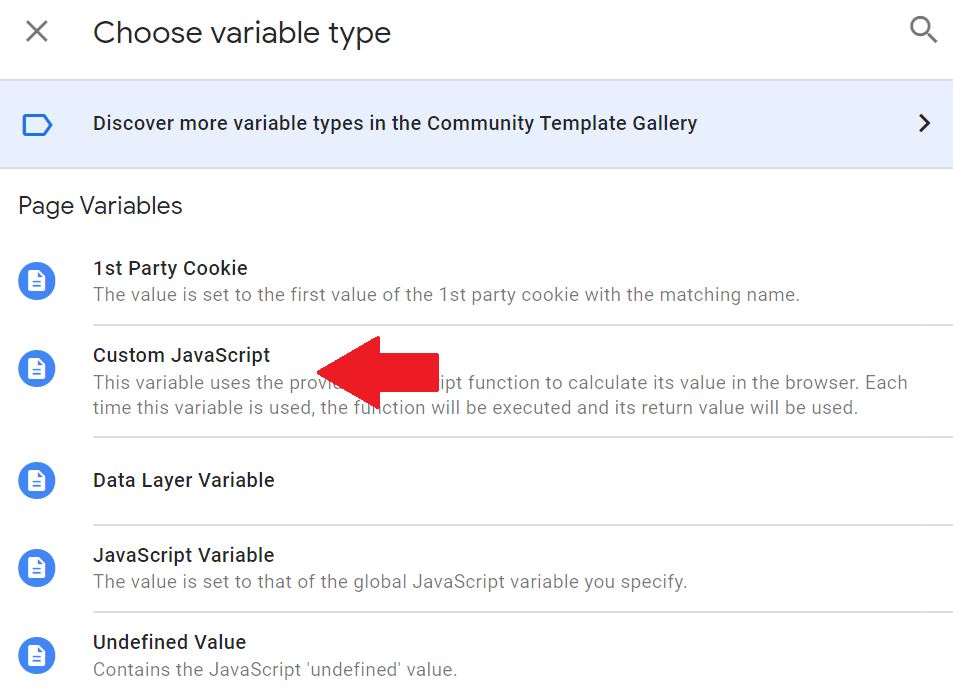Viewport: 953px width, 689px height.
Task: Click the 1st Party Cookie description text
Action: (446, 295)
